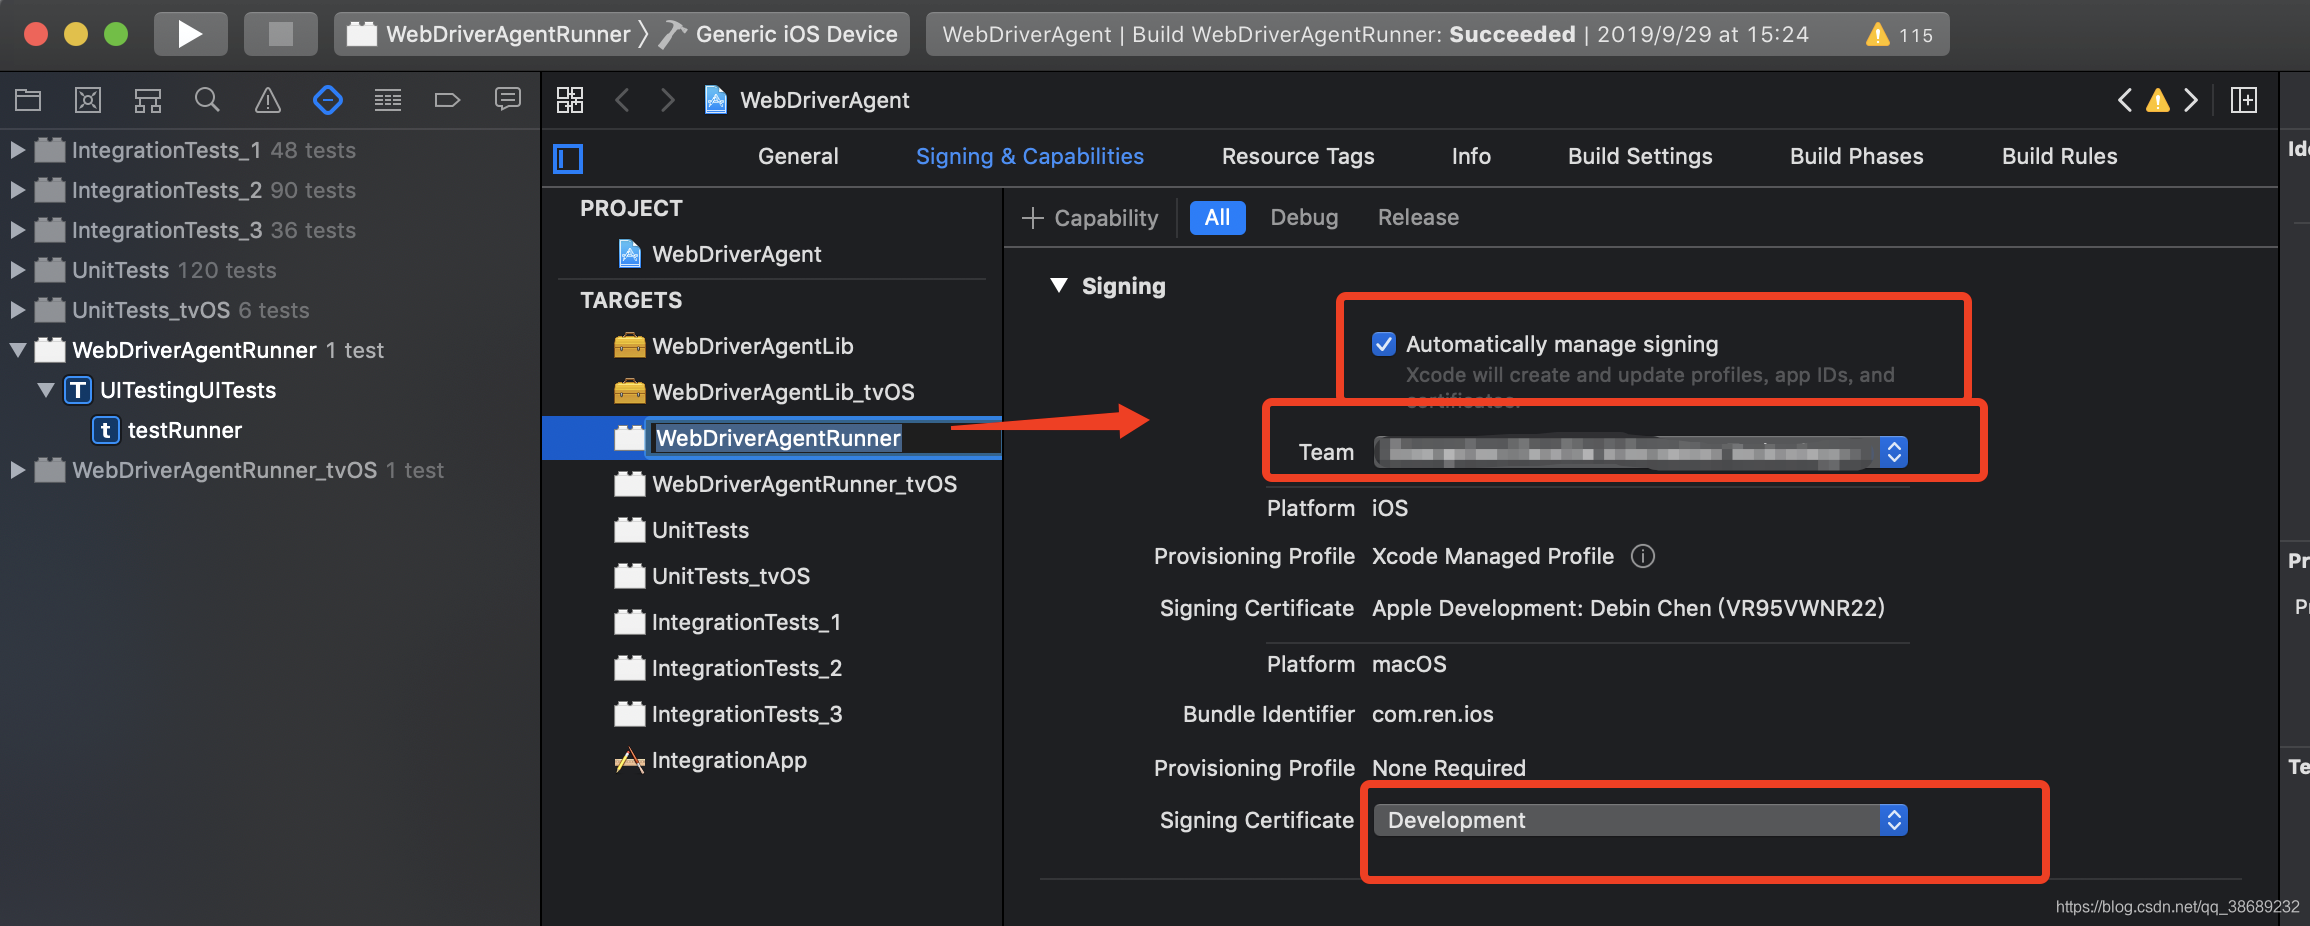Switch to the General tab
The height and width of the screenshot is (926, 2310).
tap(798, 156)
